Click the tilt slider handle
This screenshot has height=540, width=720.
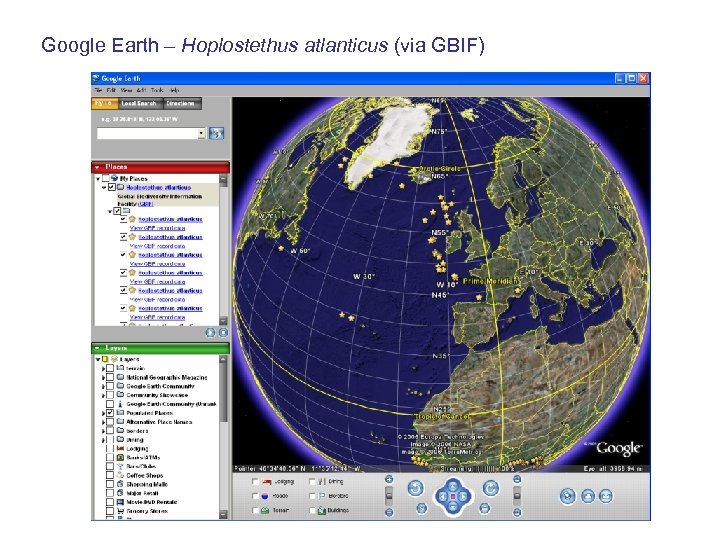pyautogui.click(x=517, y=495)
